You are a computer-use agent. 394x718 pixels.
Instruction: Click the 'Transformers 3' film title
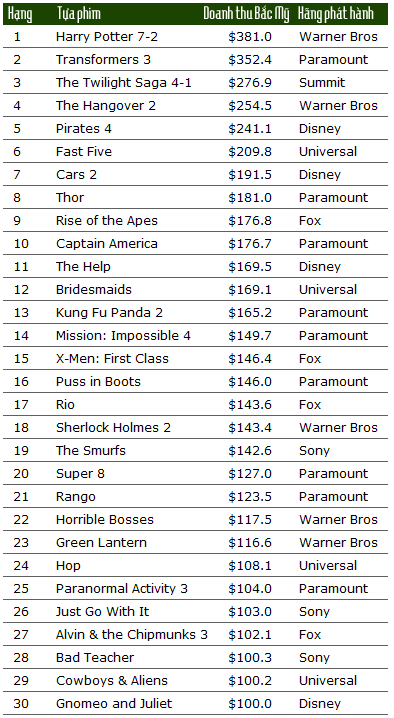[103, 60]
